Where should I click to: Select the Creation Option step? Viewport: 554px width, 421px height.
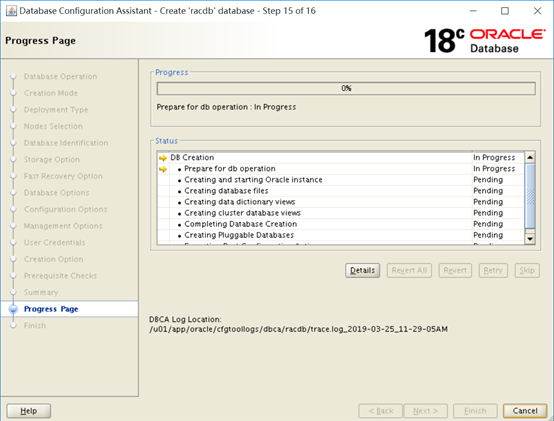pyautogui.click(x=54, y=259)
